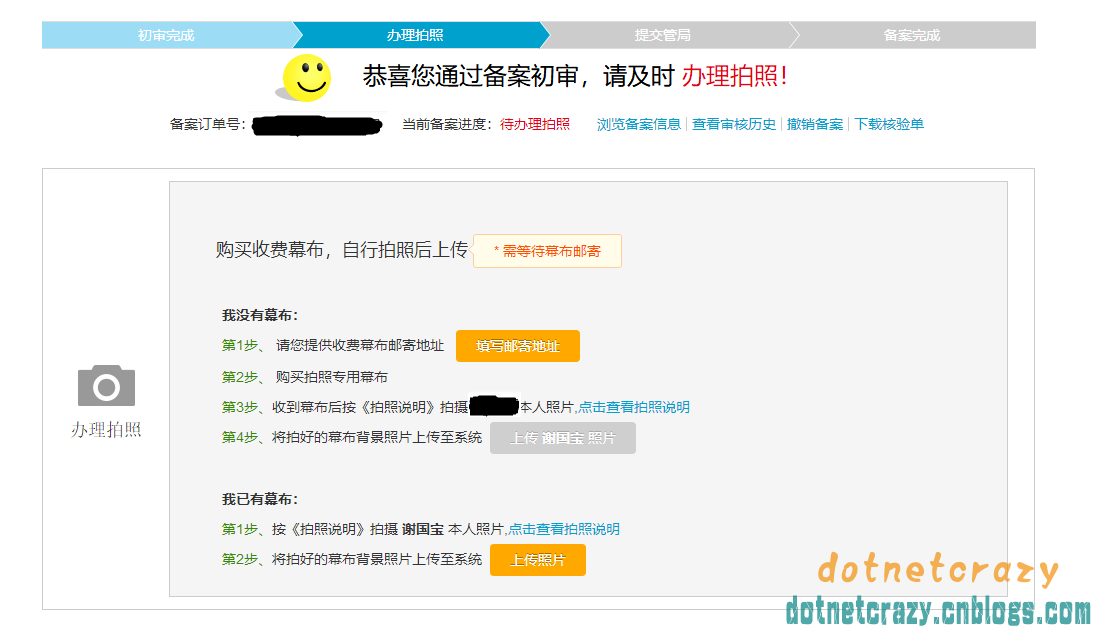
Task: Open the 查看审核历史 link
Action: point(733,124)
